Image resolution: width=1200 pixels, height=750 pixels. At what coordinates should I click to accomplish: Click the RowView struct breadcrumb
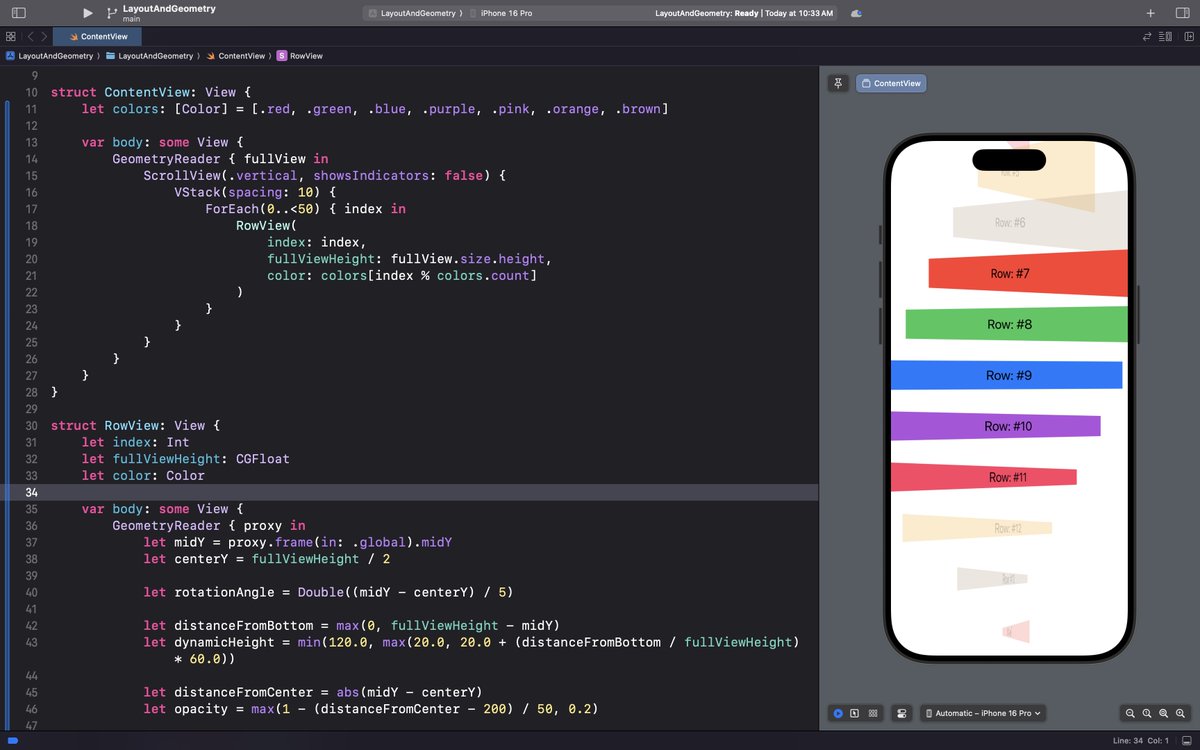click(x=300, y=56)
